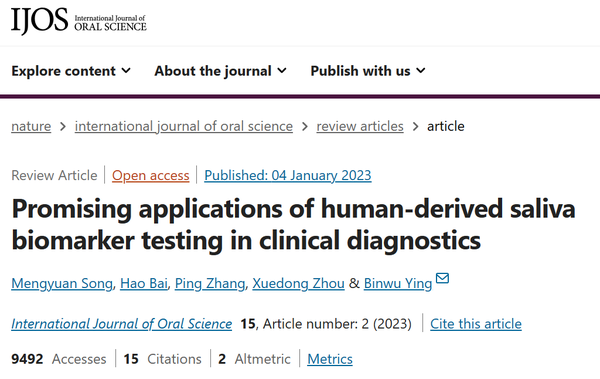The width and height of the screenshot is (600, 379).
Task: View author Ping Zhang details
Action: pos(210,284)
